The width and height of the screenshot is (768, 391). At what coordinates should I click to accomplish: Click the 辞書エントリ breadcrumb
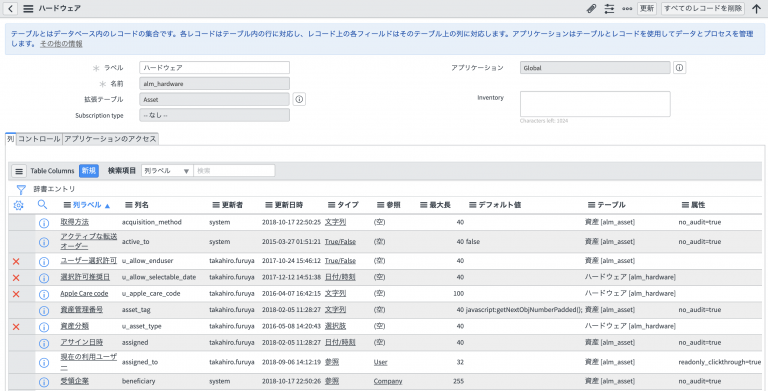(x=54, y=189)
